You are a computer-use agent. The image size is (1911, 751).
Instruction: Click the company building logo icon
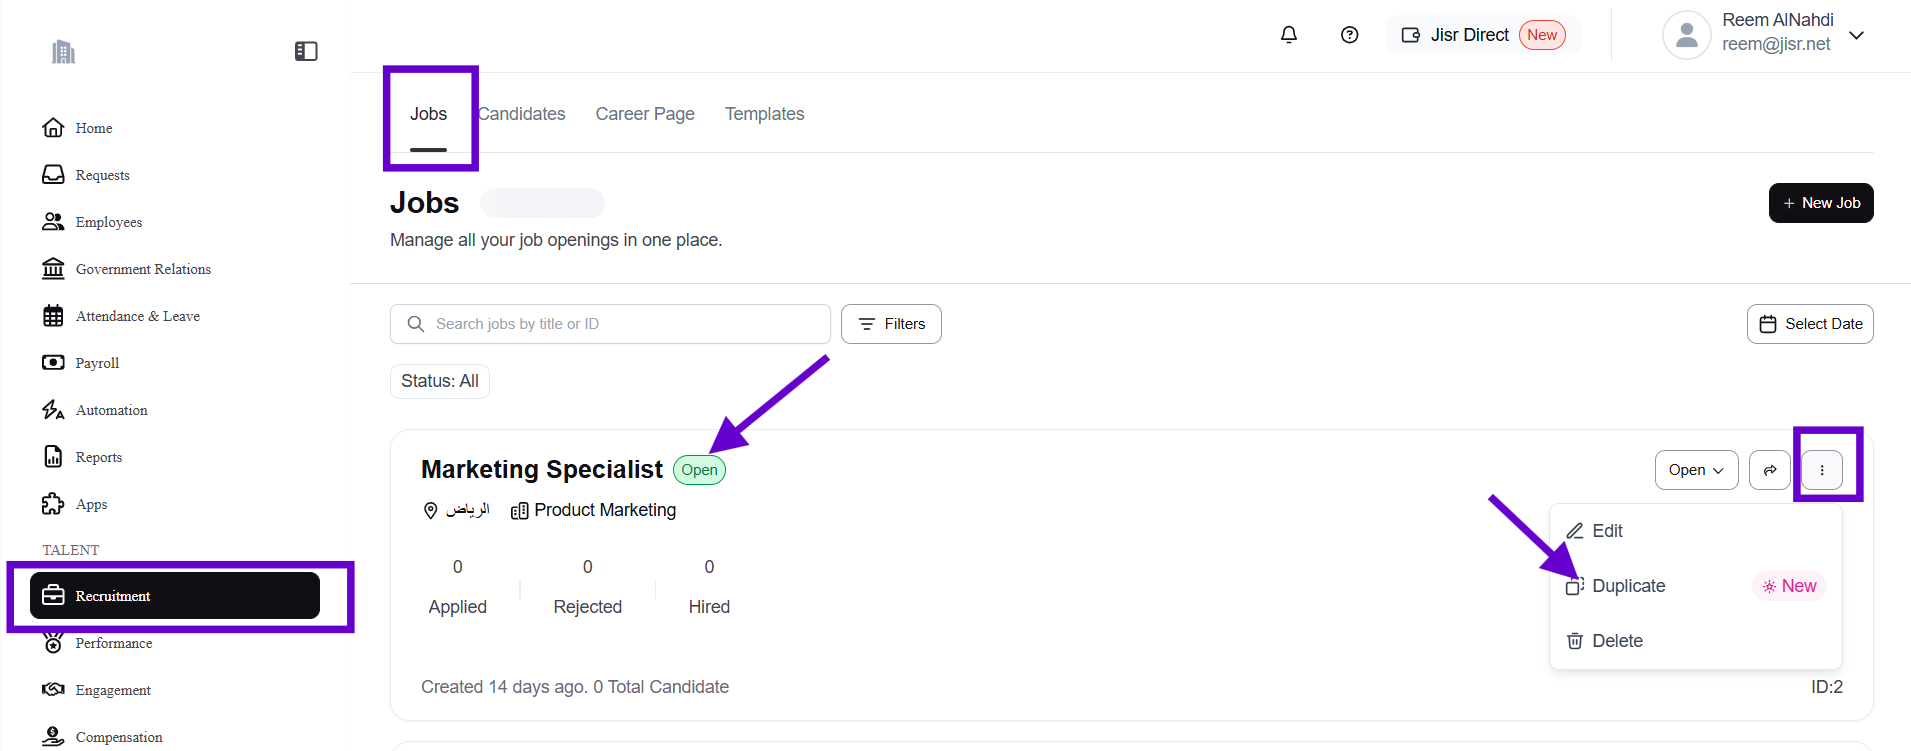tap(64, 52)
